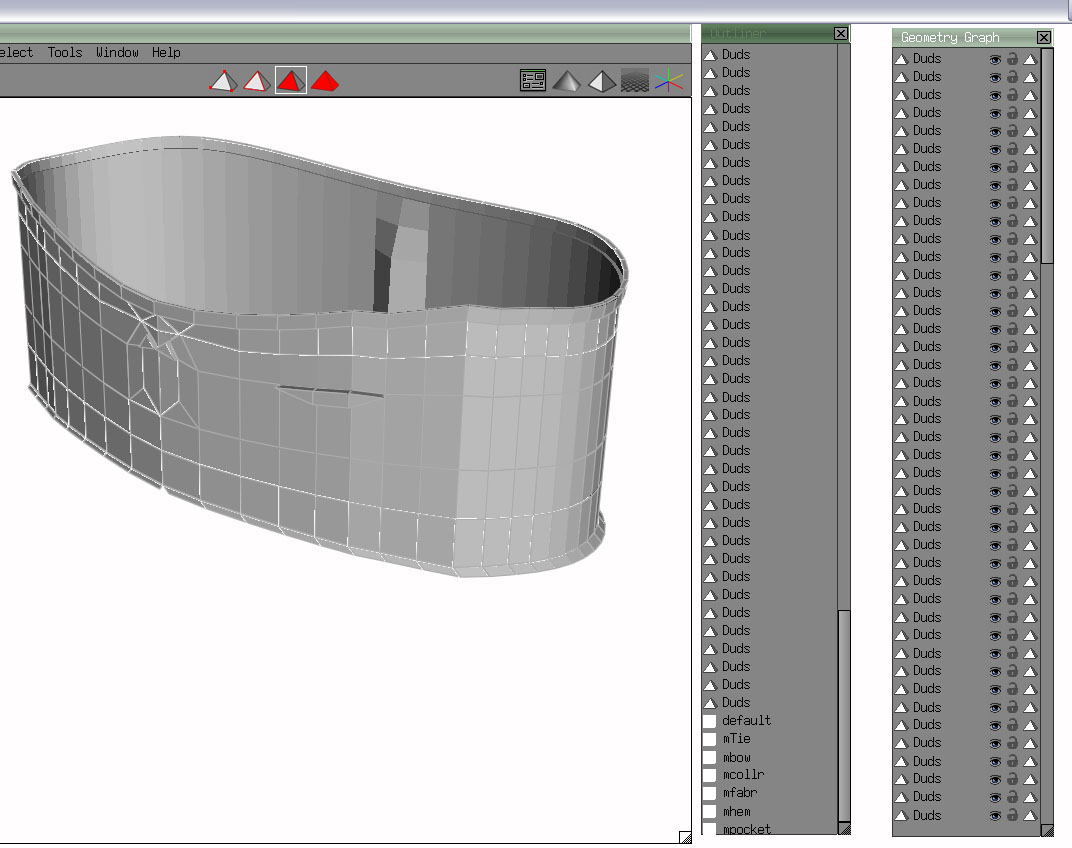The height and width of the screenshot is (848, 1072).
Task: Select the solid red object mode icon
Action: pos(325,81)
